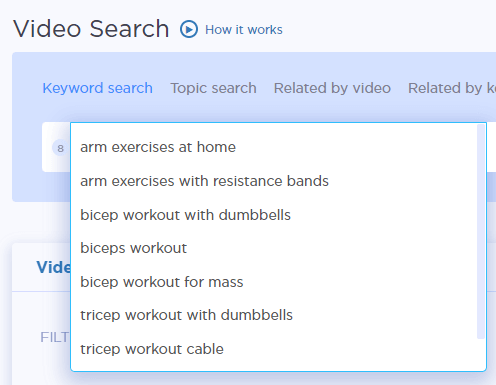Select the partially visible Related by keyword tab

452,88
